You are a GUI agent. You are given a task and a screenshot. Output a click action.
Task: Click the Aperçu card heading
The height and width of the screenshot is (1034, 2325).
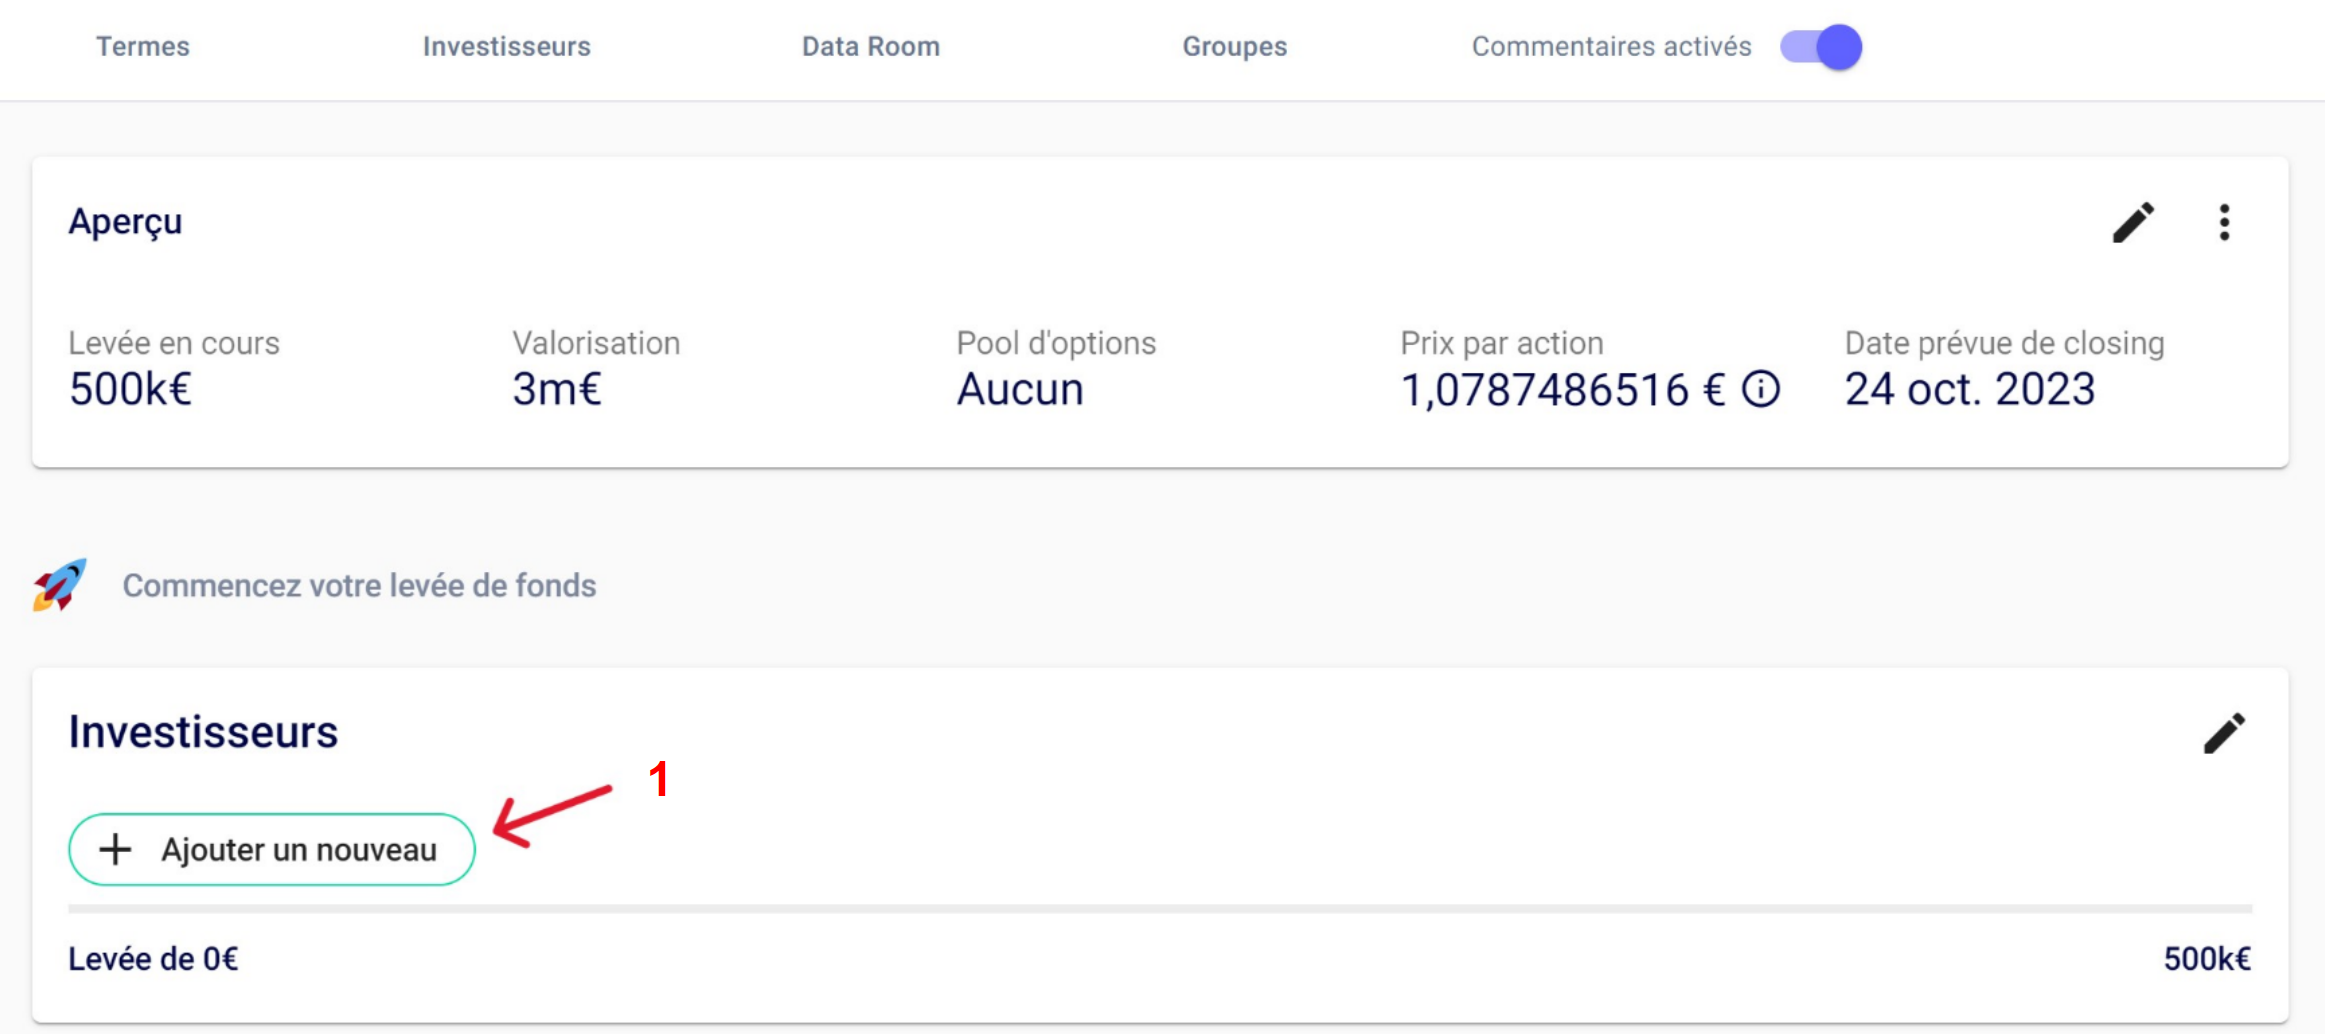click(125, 222)
